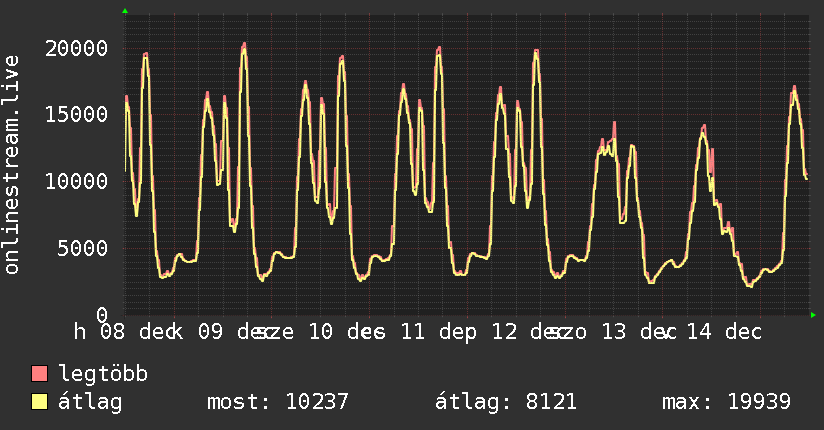Click the pink legtöbb legend swatch
The image size is (824, 430).
(x=39, y=373)
